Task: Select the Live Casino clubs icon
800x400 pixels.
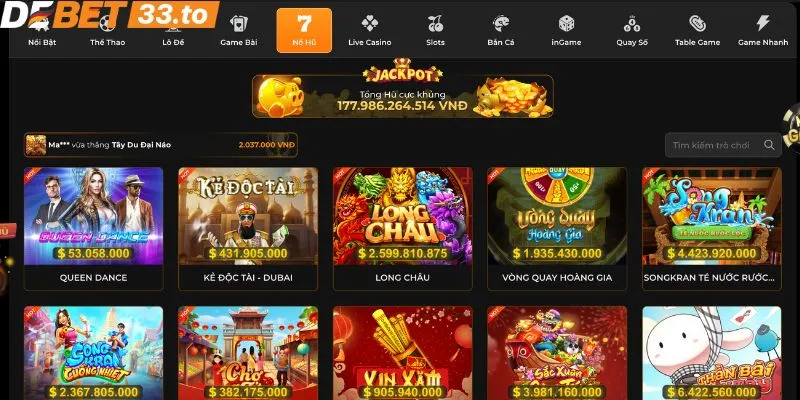Action: [x=369, y=23]
